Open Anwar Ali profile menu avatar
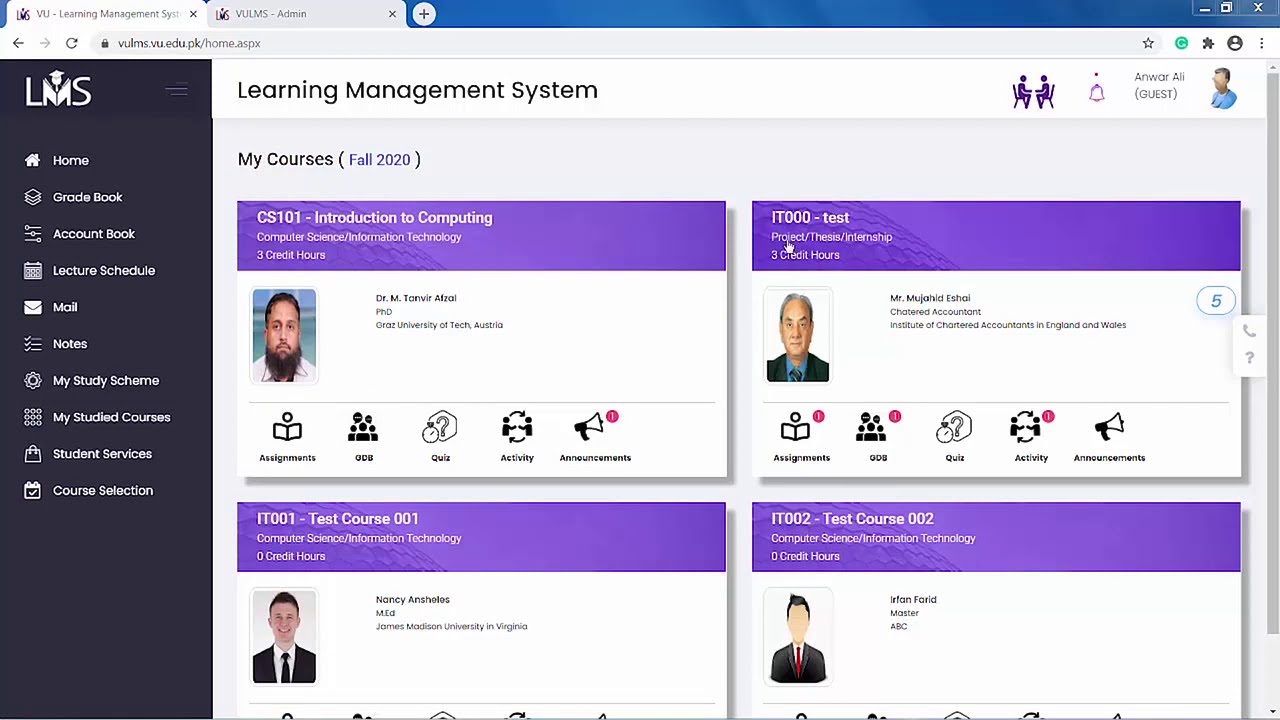 point(1223,88)
